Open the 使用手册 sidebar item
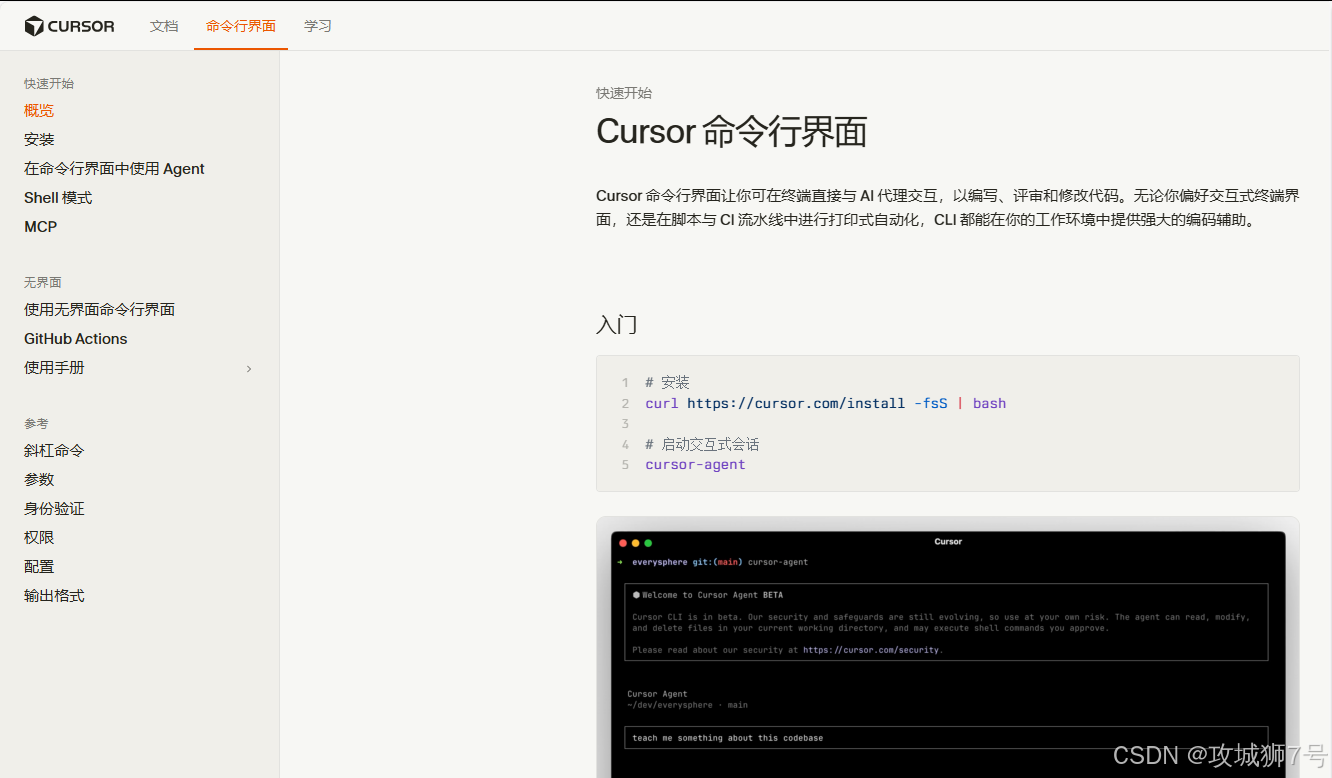 click(55, 368)
